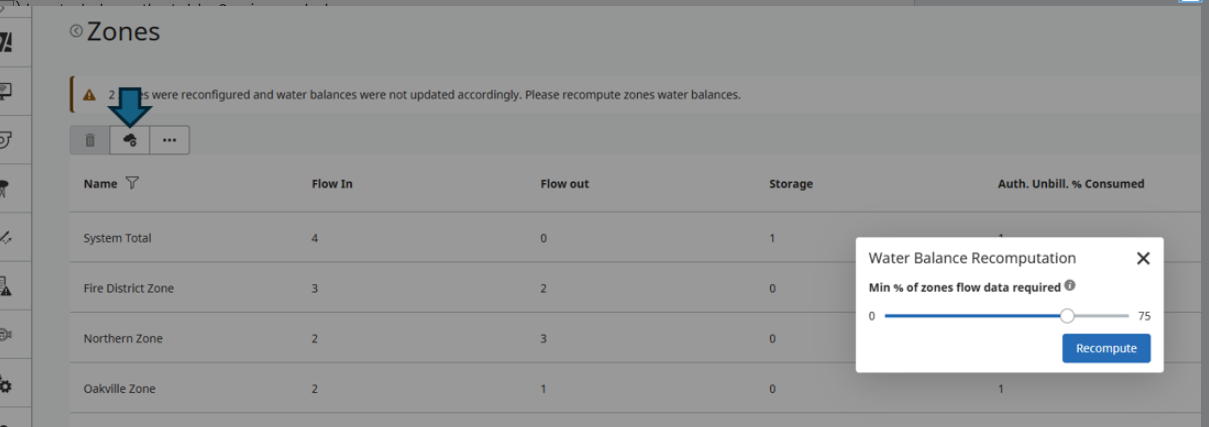
Task: Click the back arrow beside Zones title
Action: pos(76,32)
